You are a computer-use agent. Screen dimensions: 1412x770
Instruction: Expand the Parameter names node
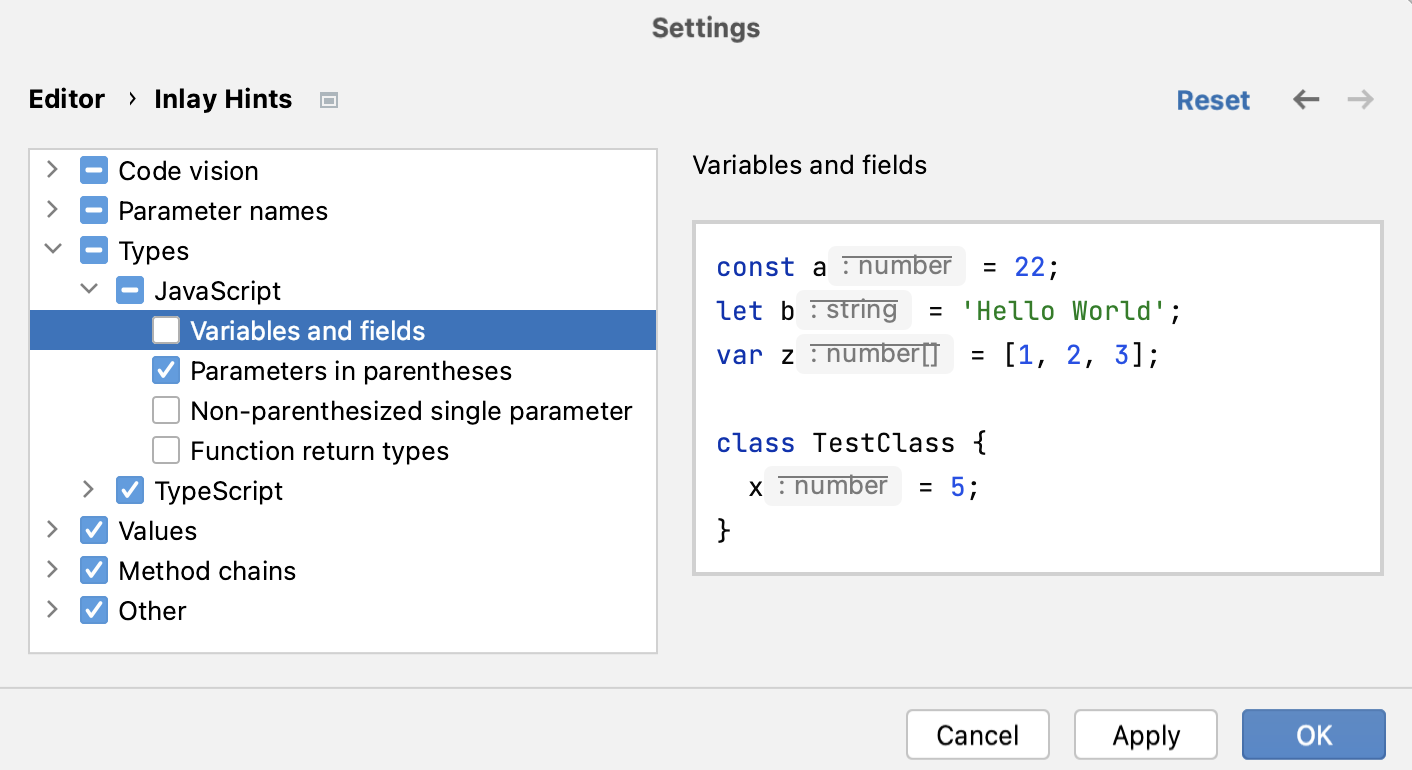pyautogui.click(x=52, y=210)
